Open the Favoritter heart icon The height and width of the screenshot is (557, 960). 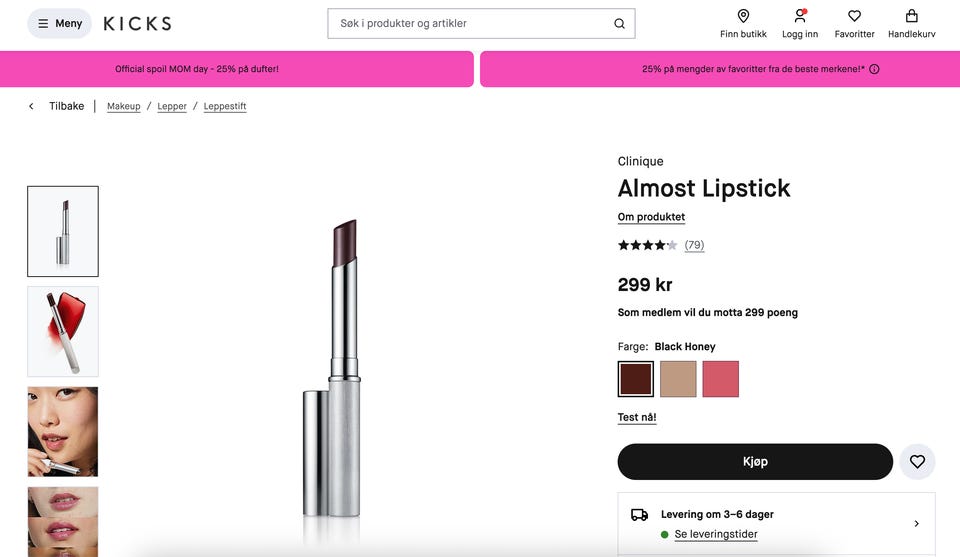[x=854, y=17]
